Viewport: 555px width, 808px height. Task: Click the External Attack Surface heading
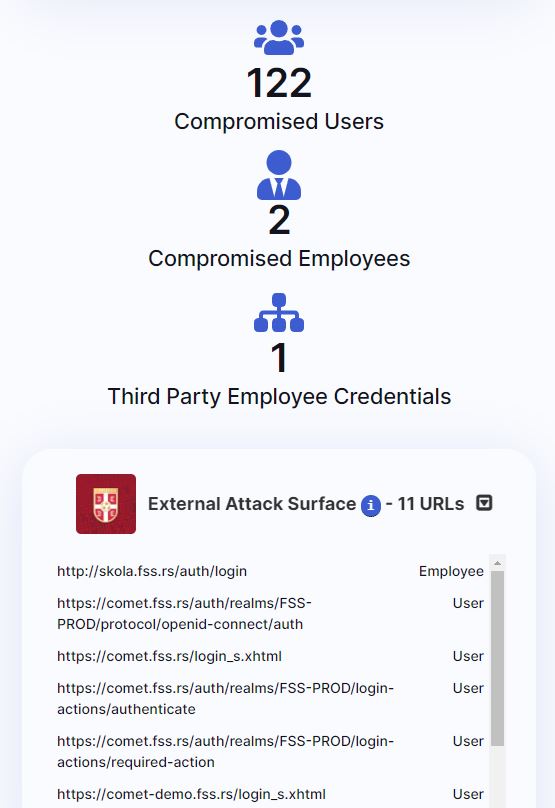(x=252, y=503)
